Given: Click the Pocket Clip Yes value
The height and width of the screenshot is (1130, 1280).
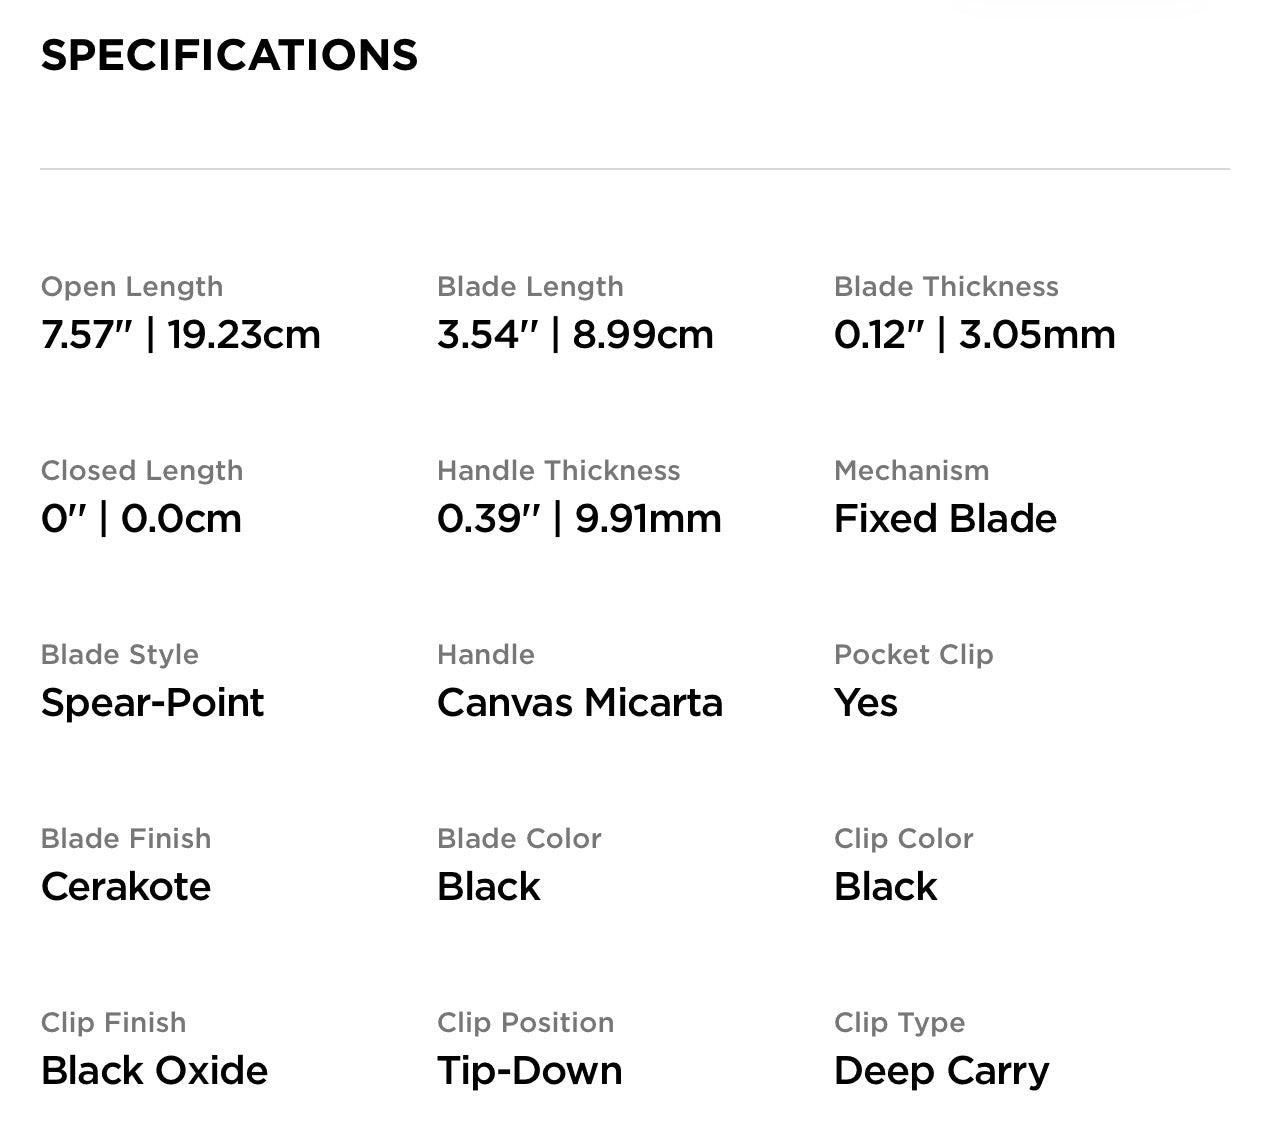Looking at the screenshot, I should pyautogui.click(x=866, y=703).
